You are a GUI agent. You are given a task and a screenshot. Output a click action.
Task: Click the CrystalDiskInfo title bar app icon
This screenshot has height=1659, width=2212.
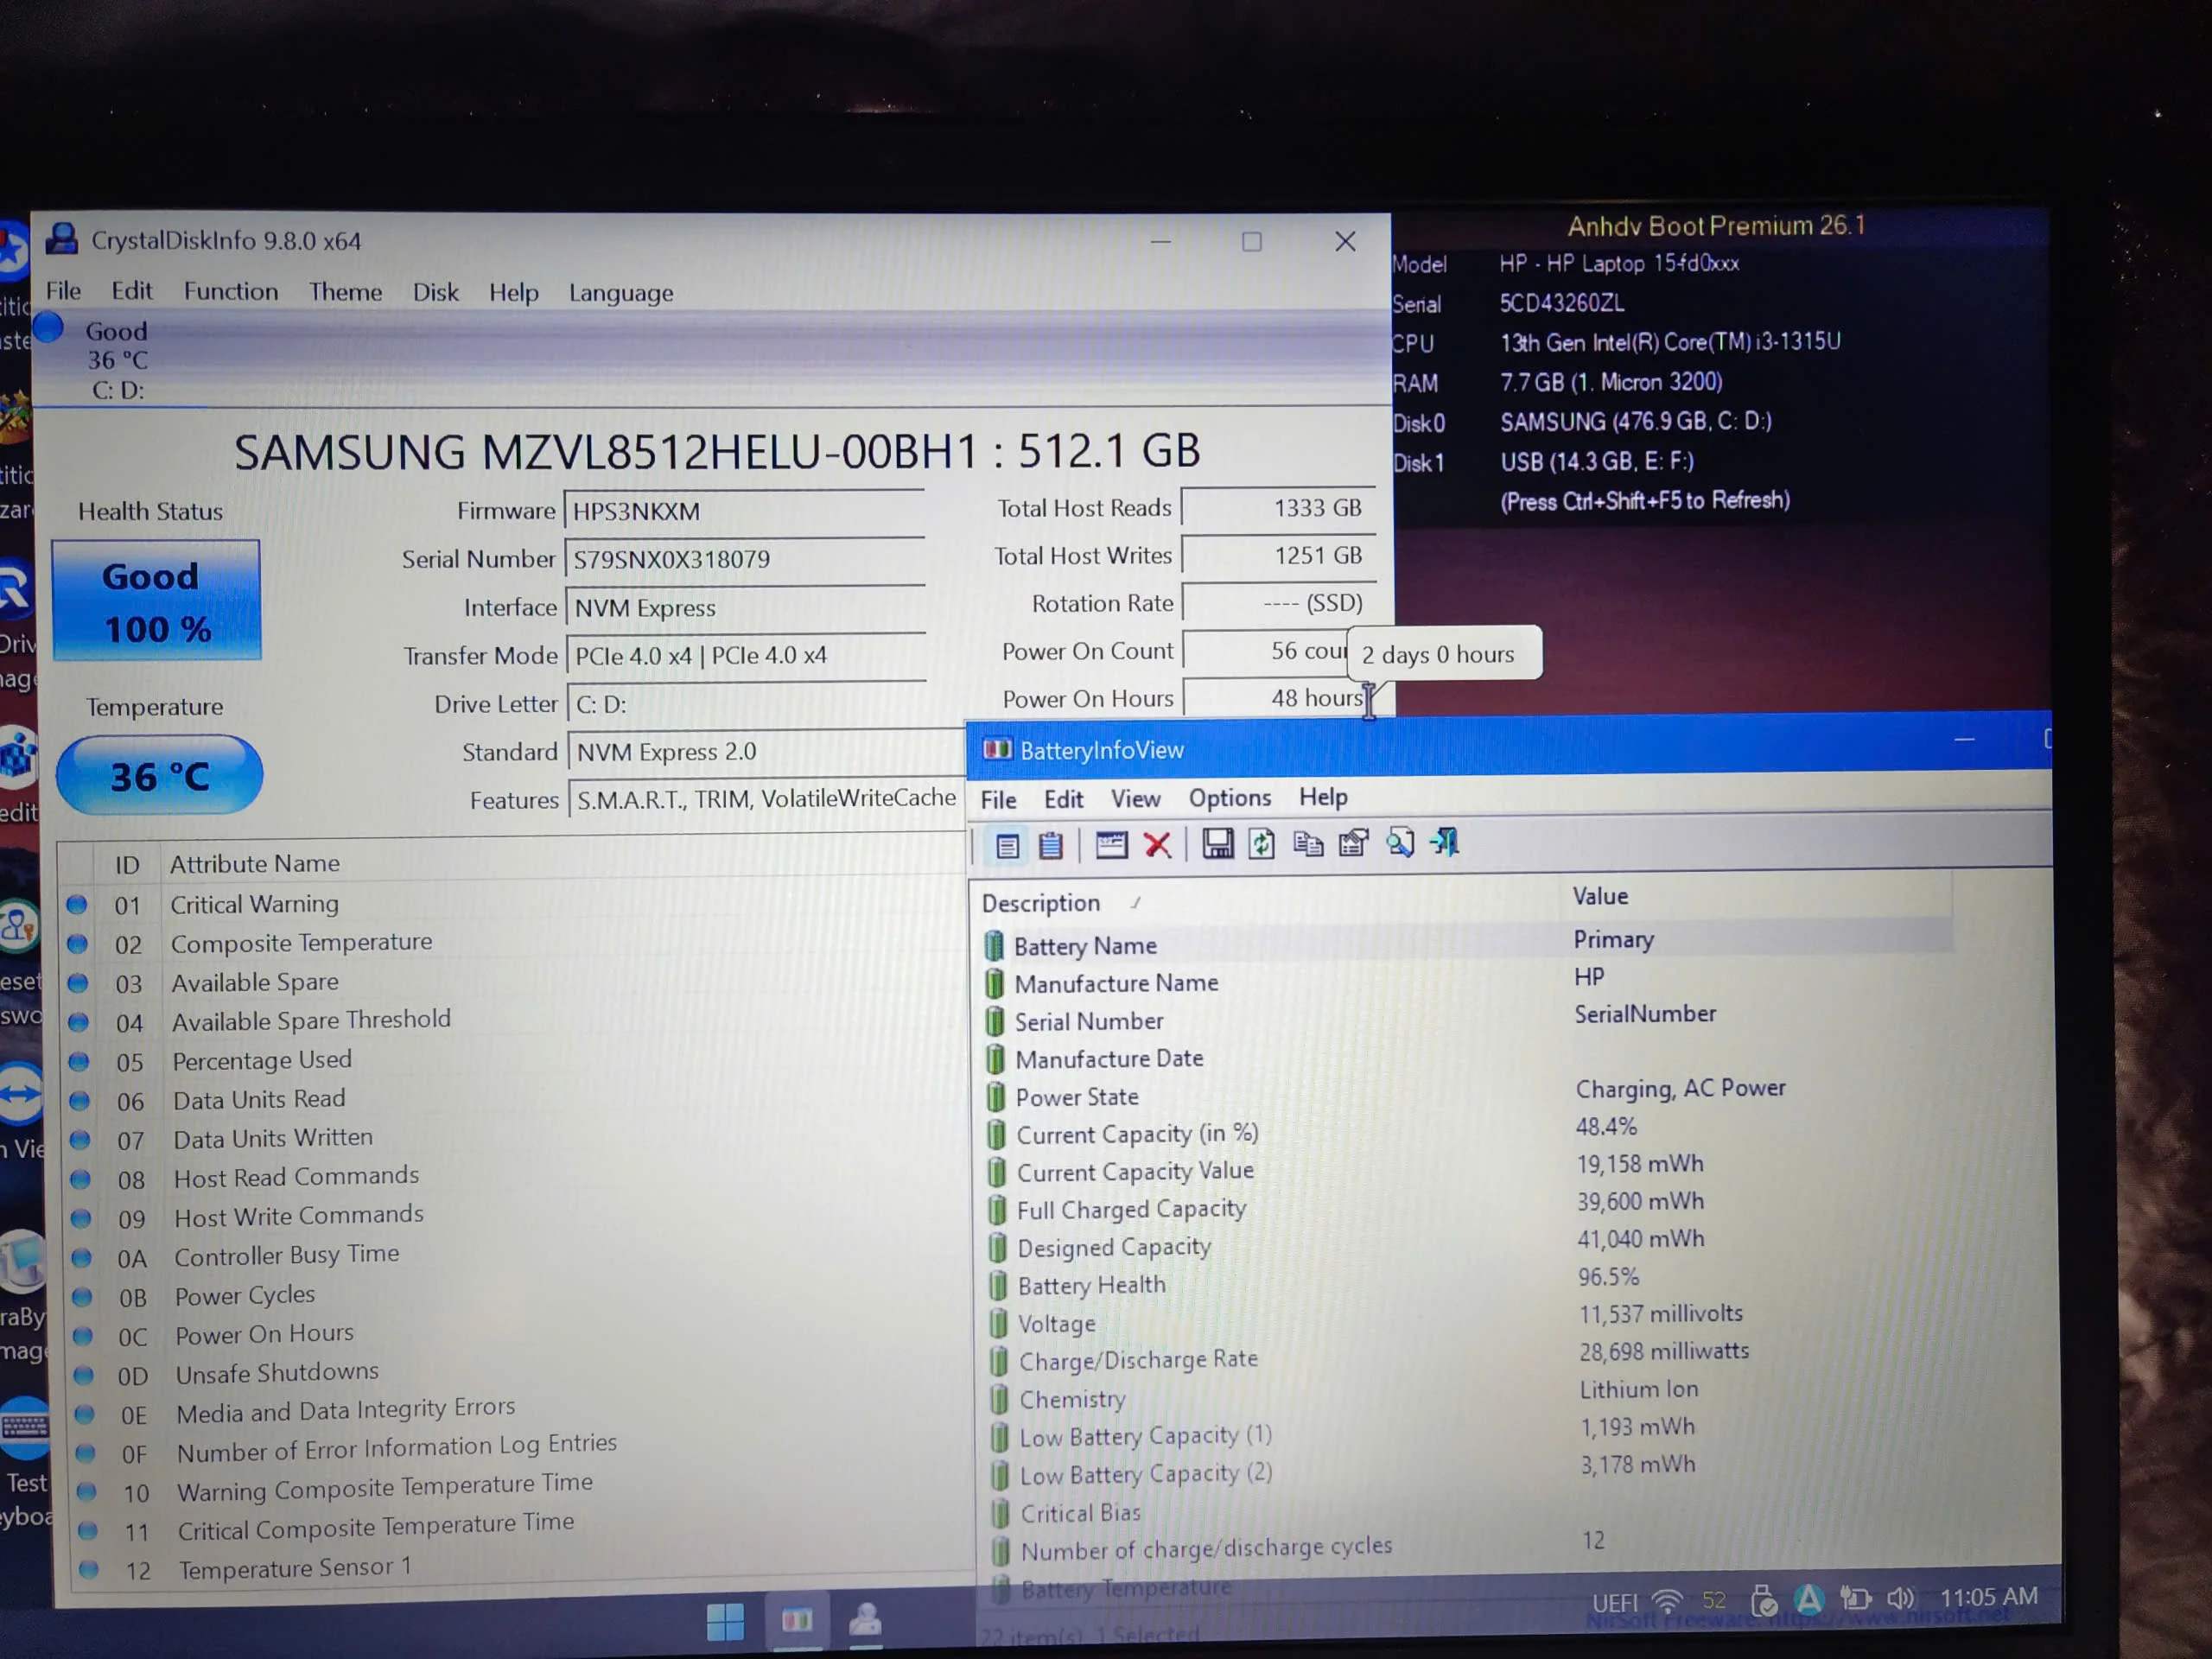coord(63,239)
